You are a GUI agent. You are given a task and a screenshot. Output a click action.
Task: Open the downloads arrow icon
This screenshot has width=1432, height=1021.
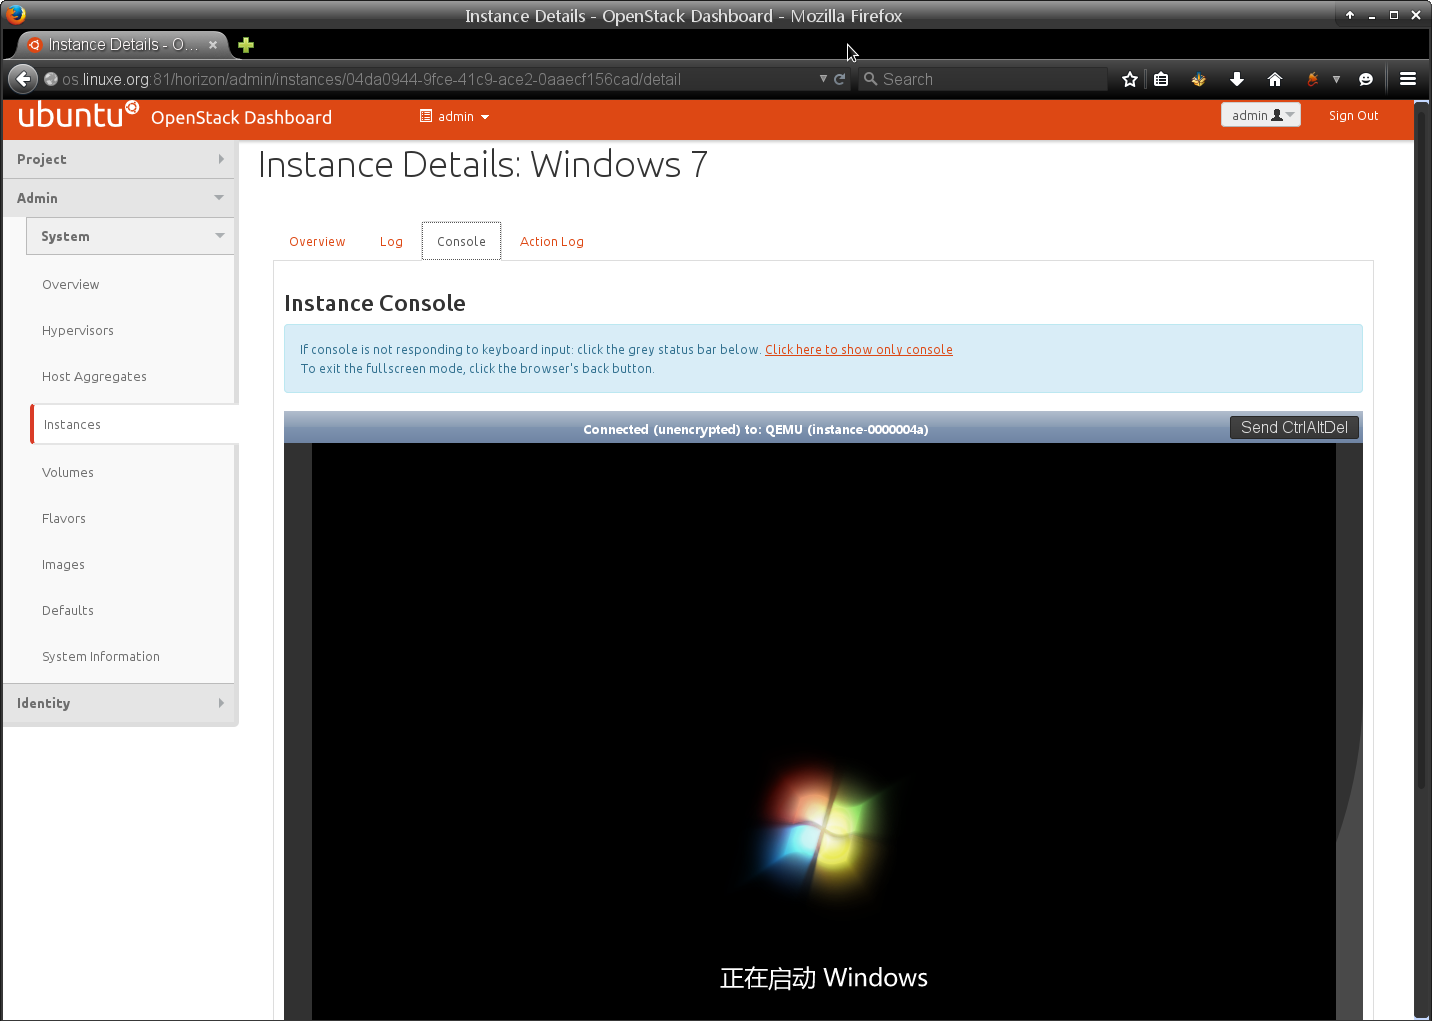[1237, 79]
